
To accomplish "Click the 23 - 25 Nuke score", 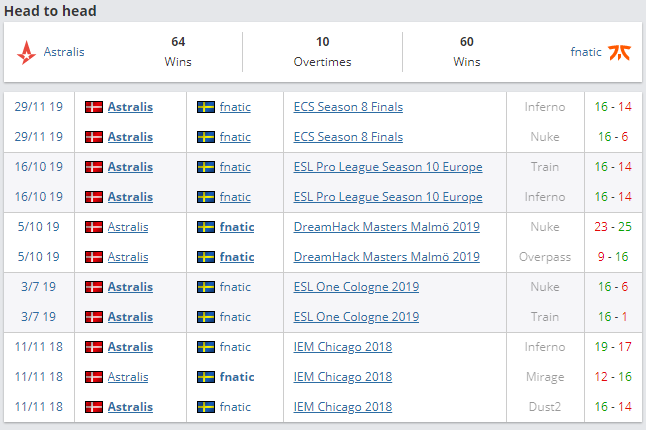I will (x=614, y=226).
